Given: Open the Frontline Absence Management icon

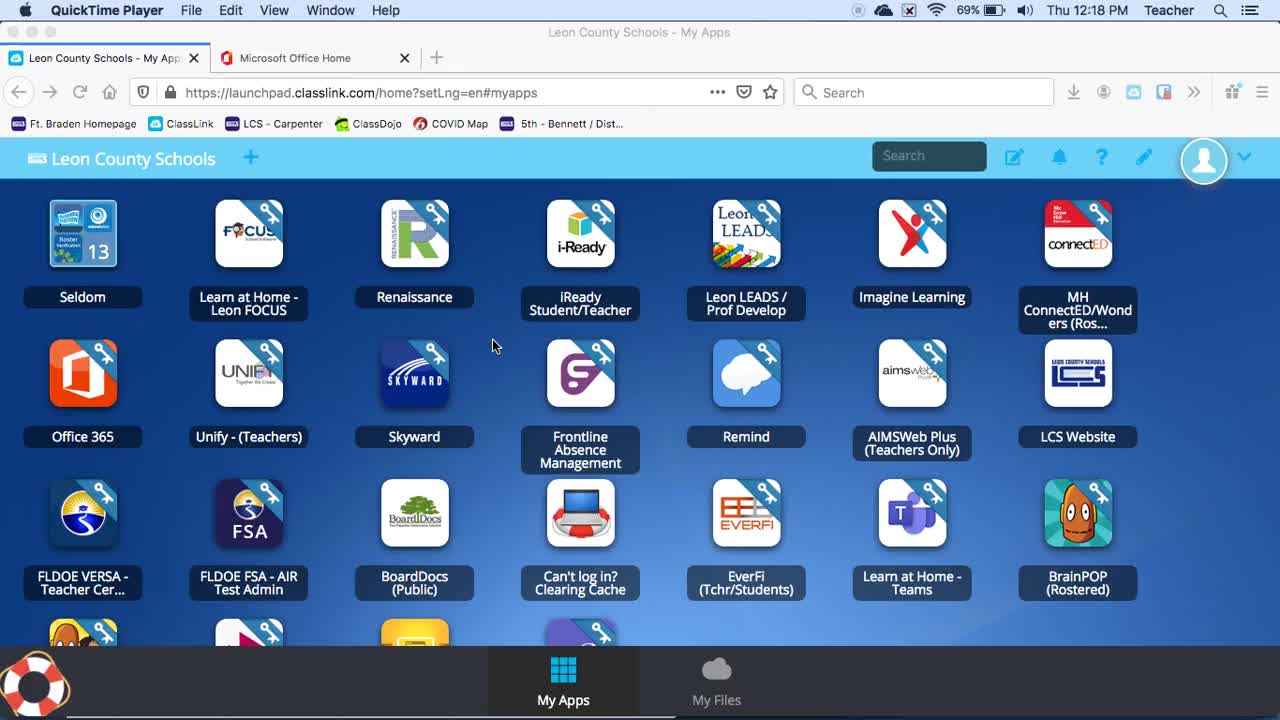Looking at the screenshot, I should (581, 374).
